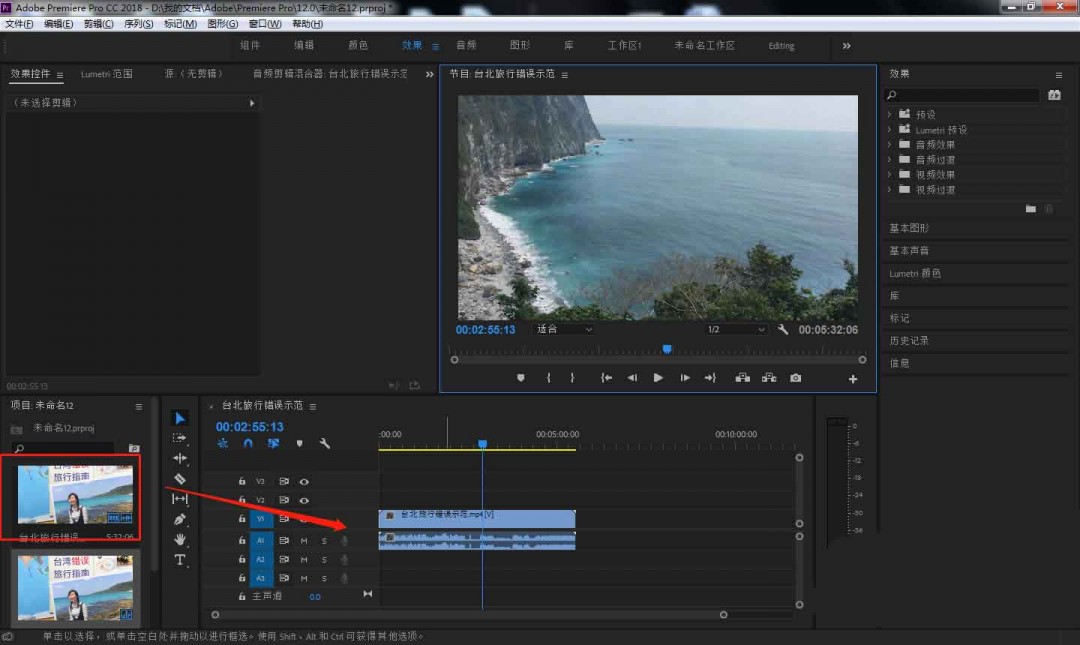Image resolution: width=1080 pixels, height=645 pixels.
Task: Choose the Hand tool
Action: pos(180,539)
